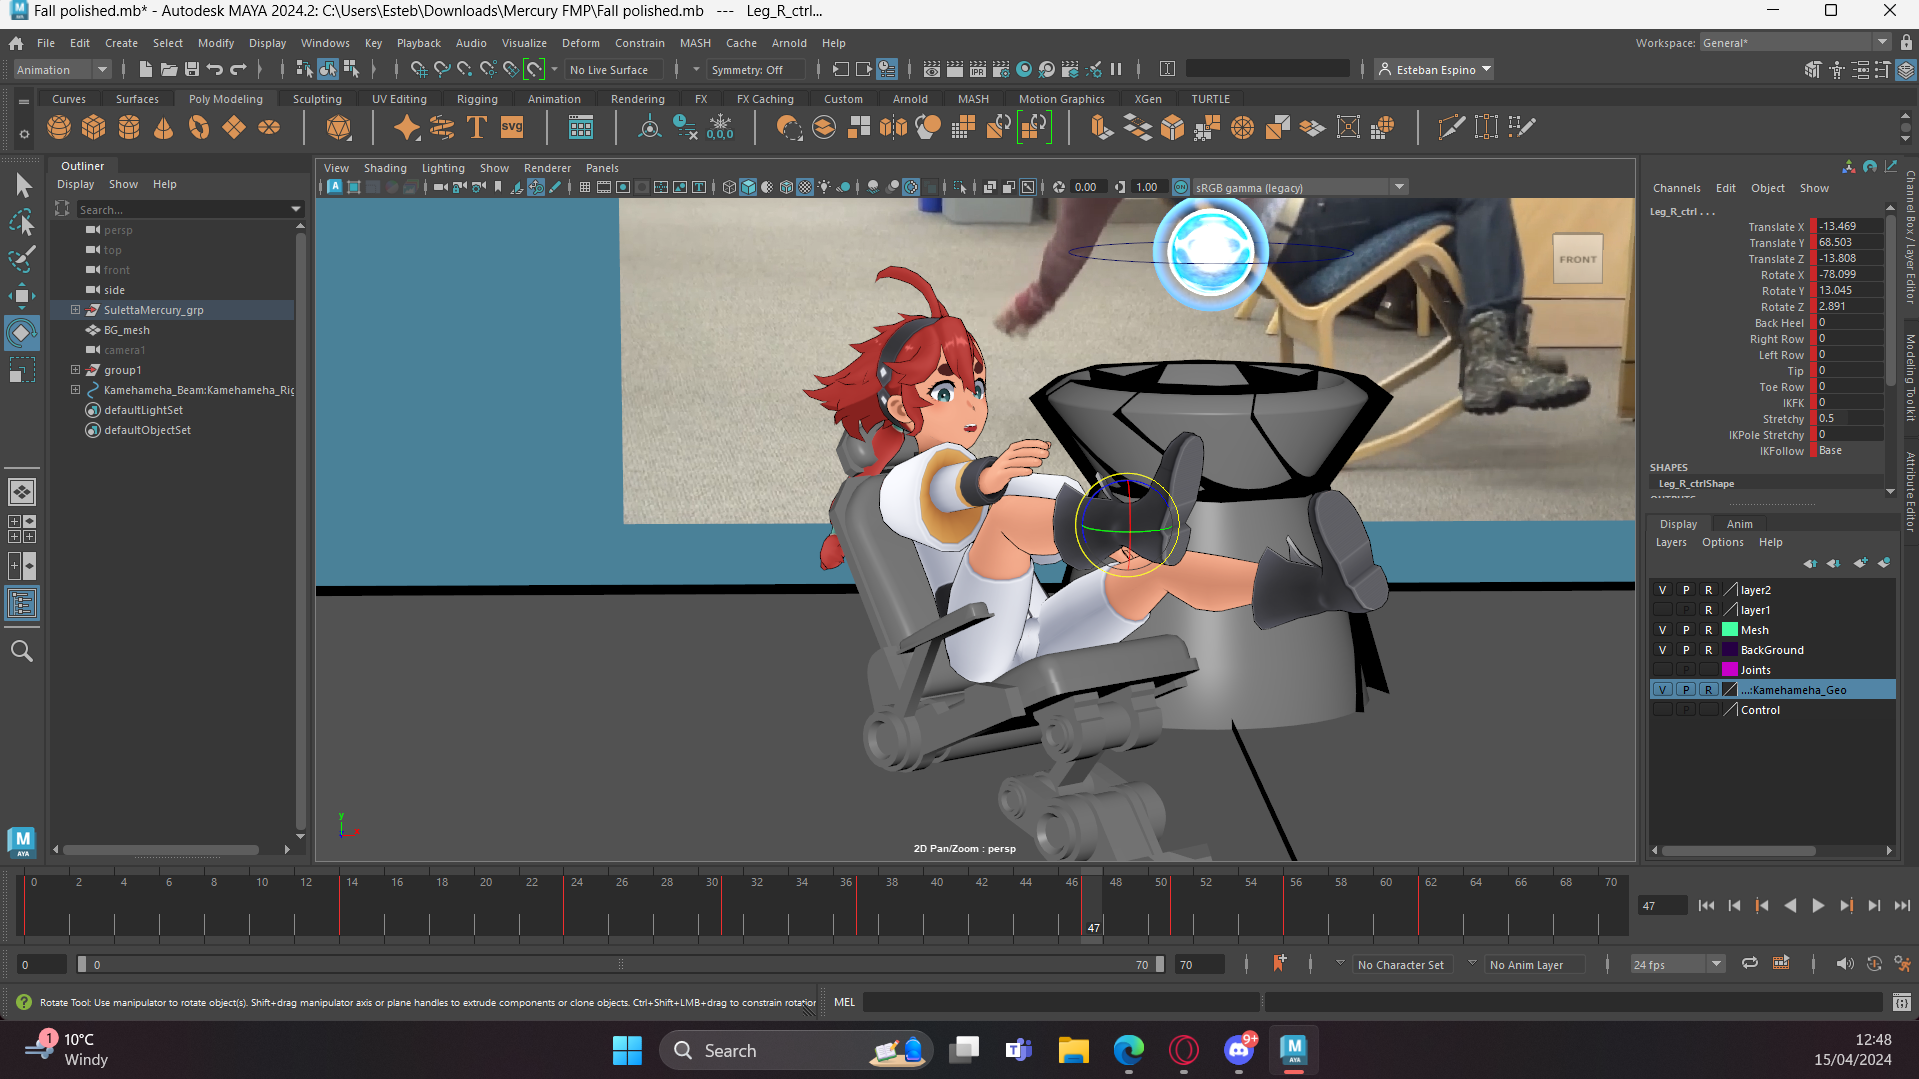Open the Constrain menu
1919x1079 pixels.
[639, 43]
